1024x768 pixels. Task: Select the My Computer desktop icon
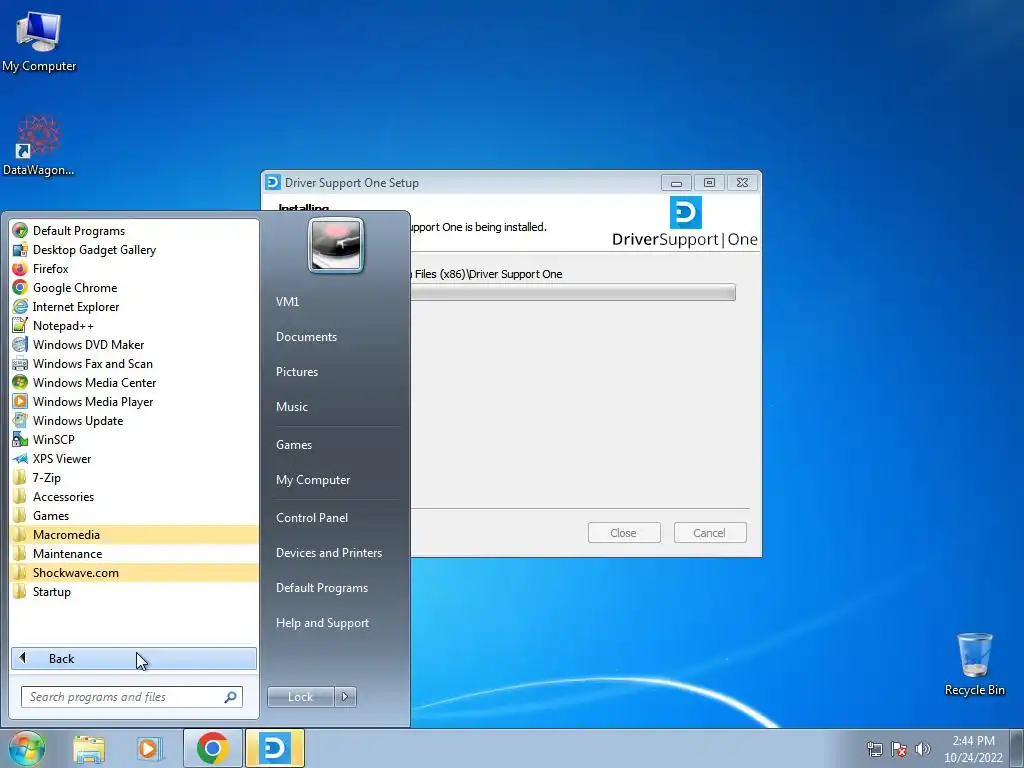point(39,42)
